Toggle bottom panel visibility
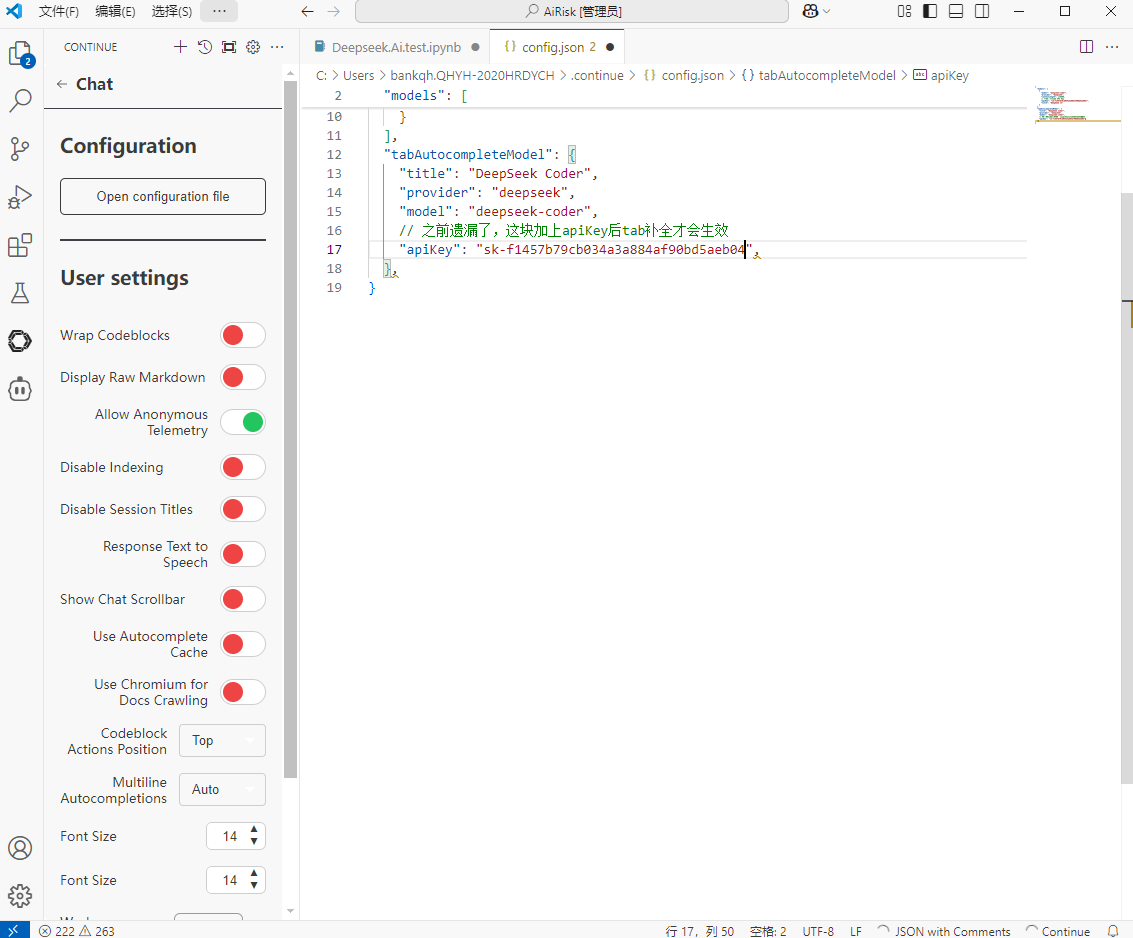 [956, 12]
